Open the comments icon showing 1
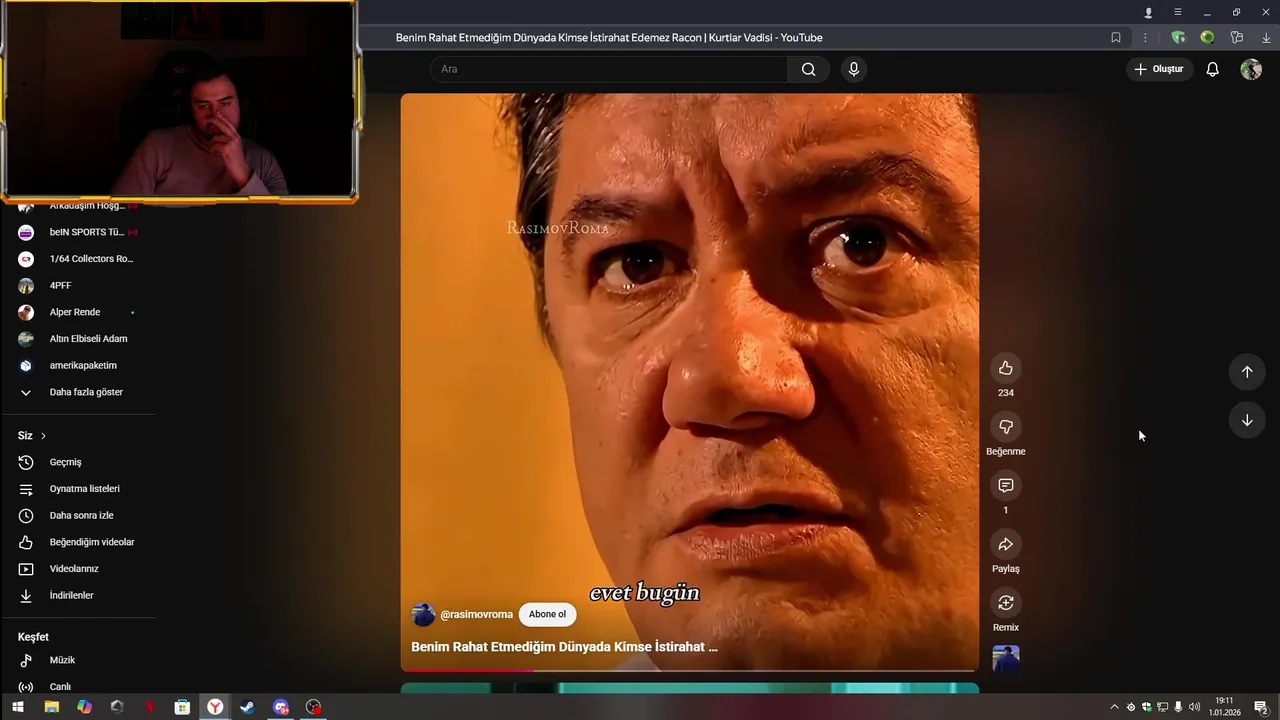 point(1005,486)
